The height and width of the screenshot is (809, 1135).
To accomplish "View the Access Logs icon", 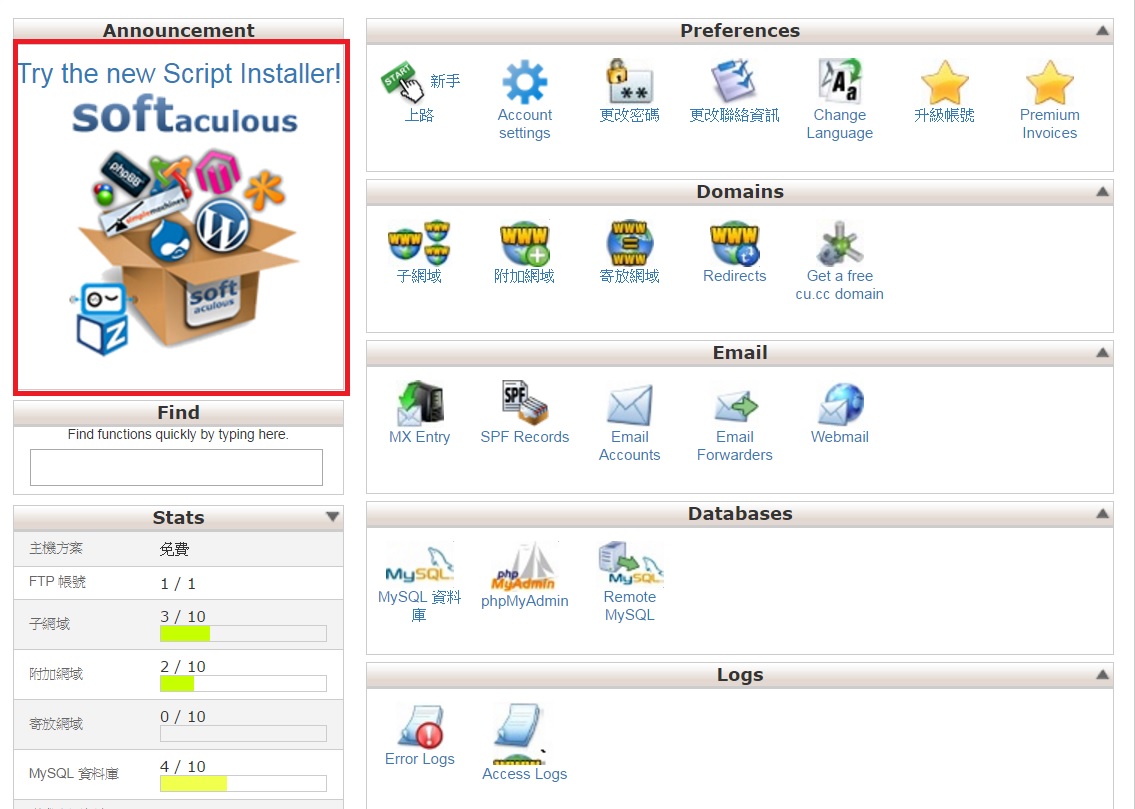I will point(519,734).
